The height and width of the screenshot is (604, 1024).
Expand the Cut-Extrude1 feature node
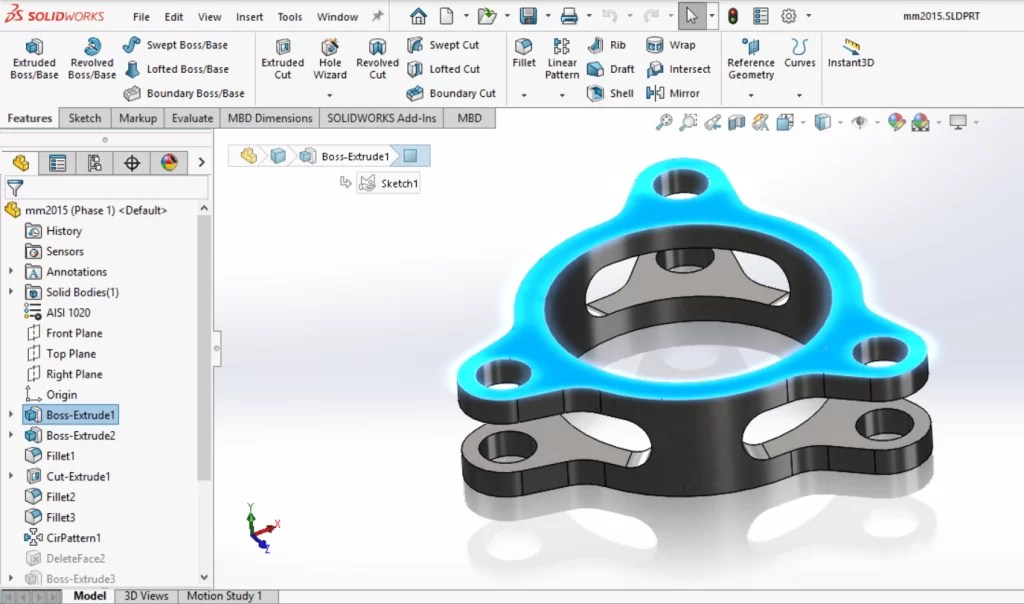(10, 476)
